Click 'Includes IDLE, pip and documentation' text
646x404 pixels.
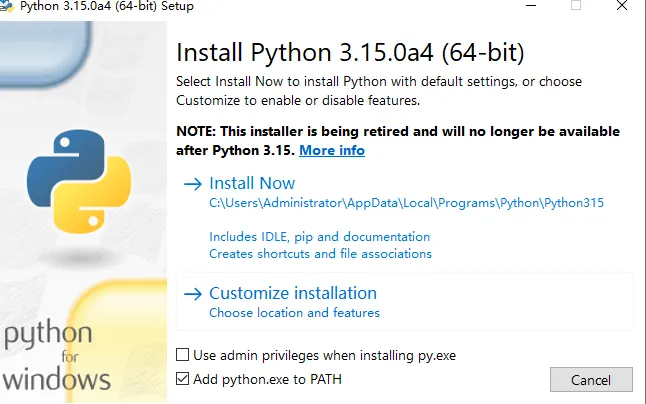pyautogui.click(x=319, y=237)
